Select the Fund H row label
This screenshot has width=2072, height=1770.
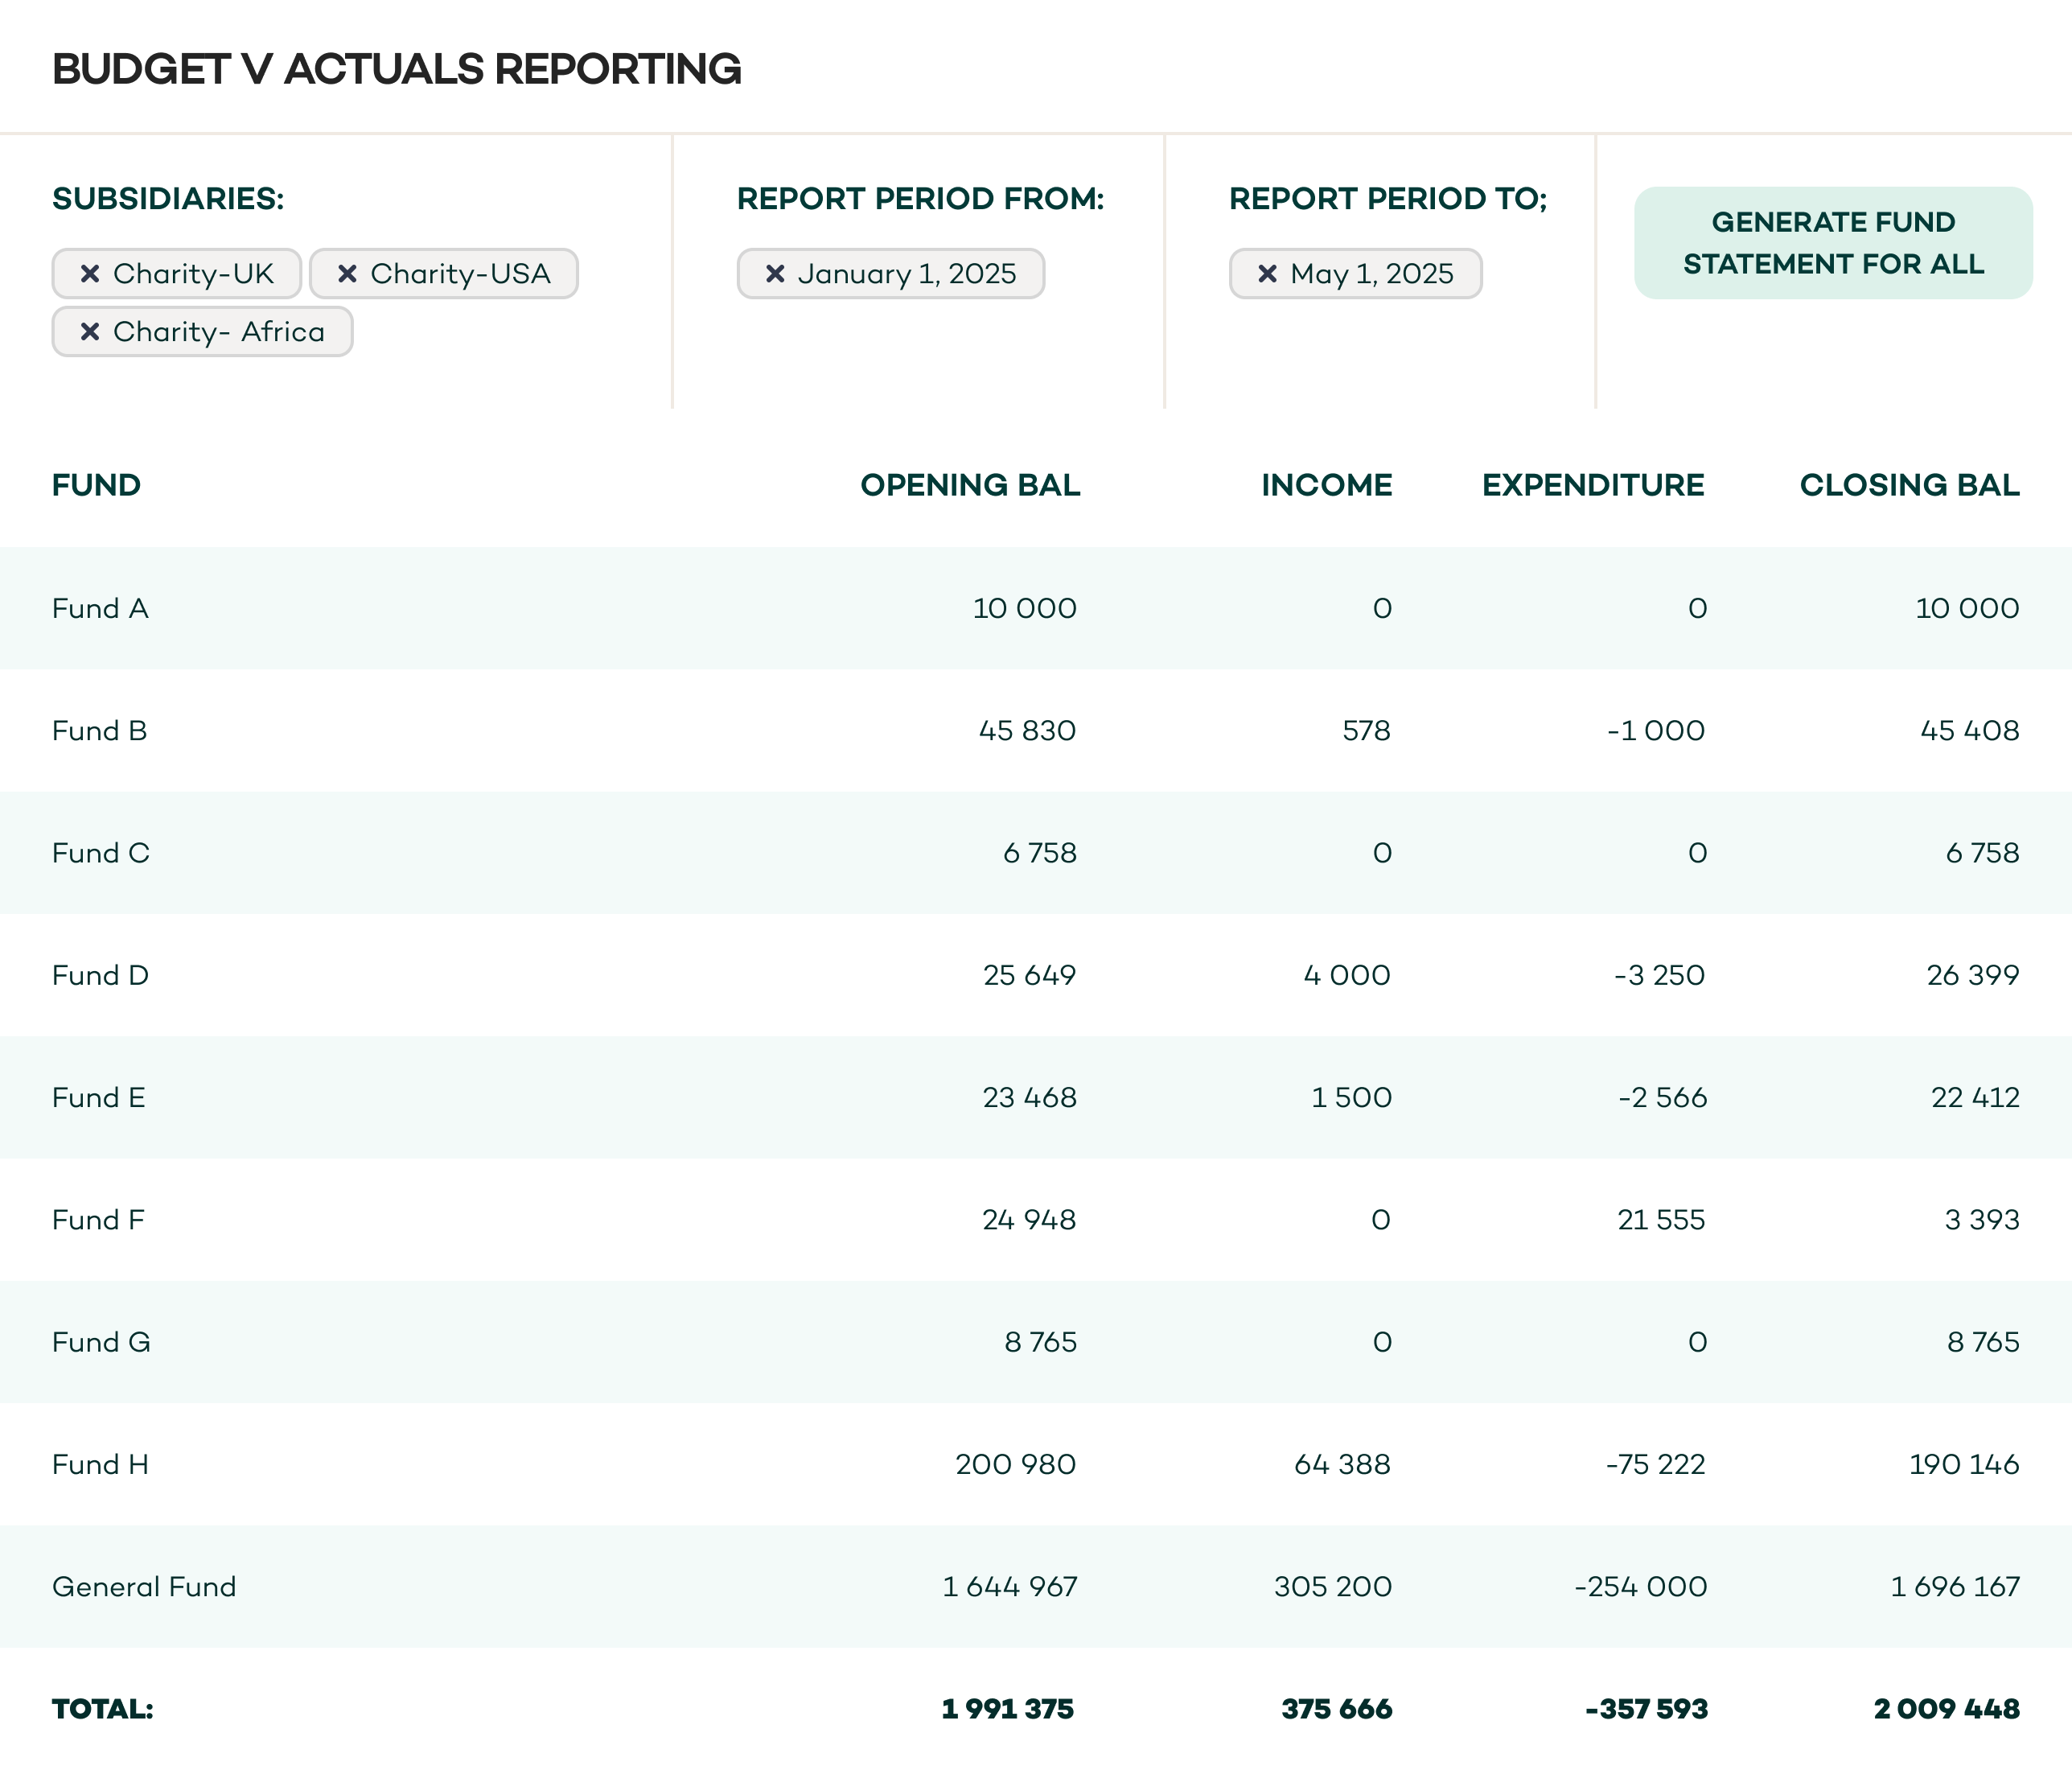click(x=100, y=1464)
